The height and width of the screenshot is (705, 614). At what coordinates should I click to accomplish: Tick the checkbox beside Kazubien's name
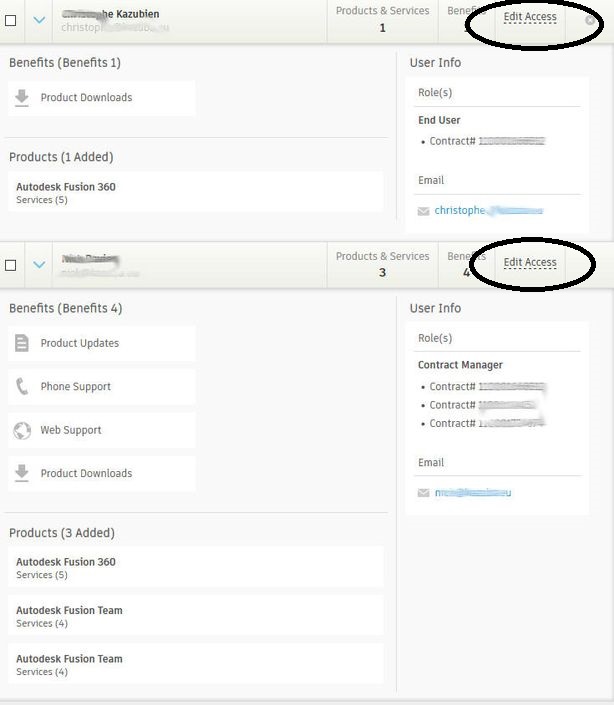click(x=11, y=20)
